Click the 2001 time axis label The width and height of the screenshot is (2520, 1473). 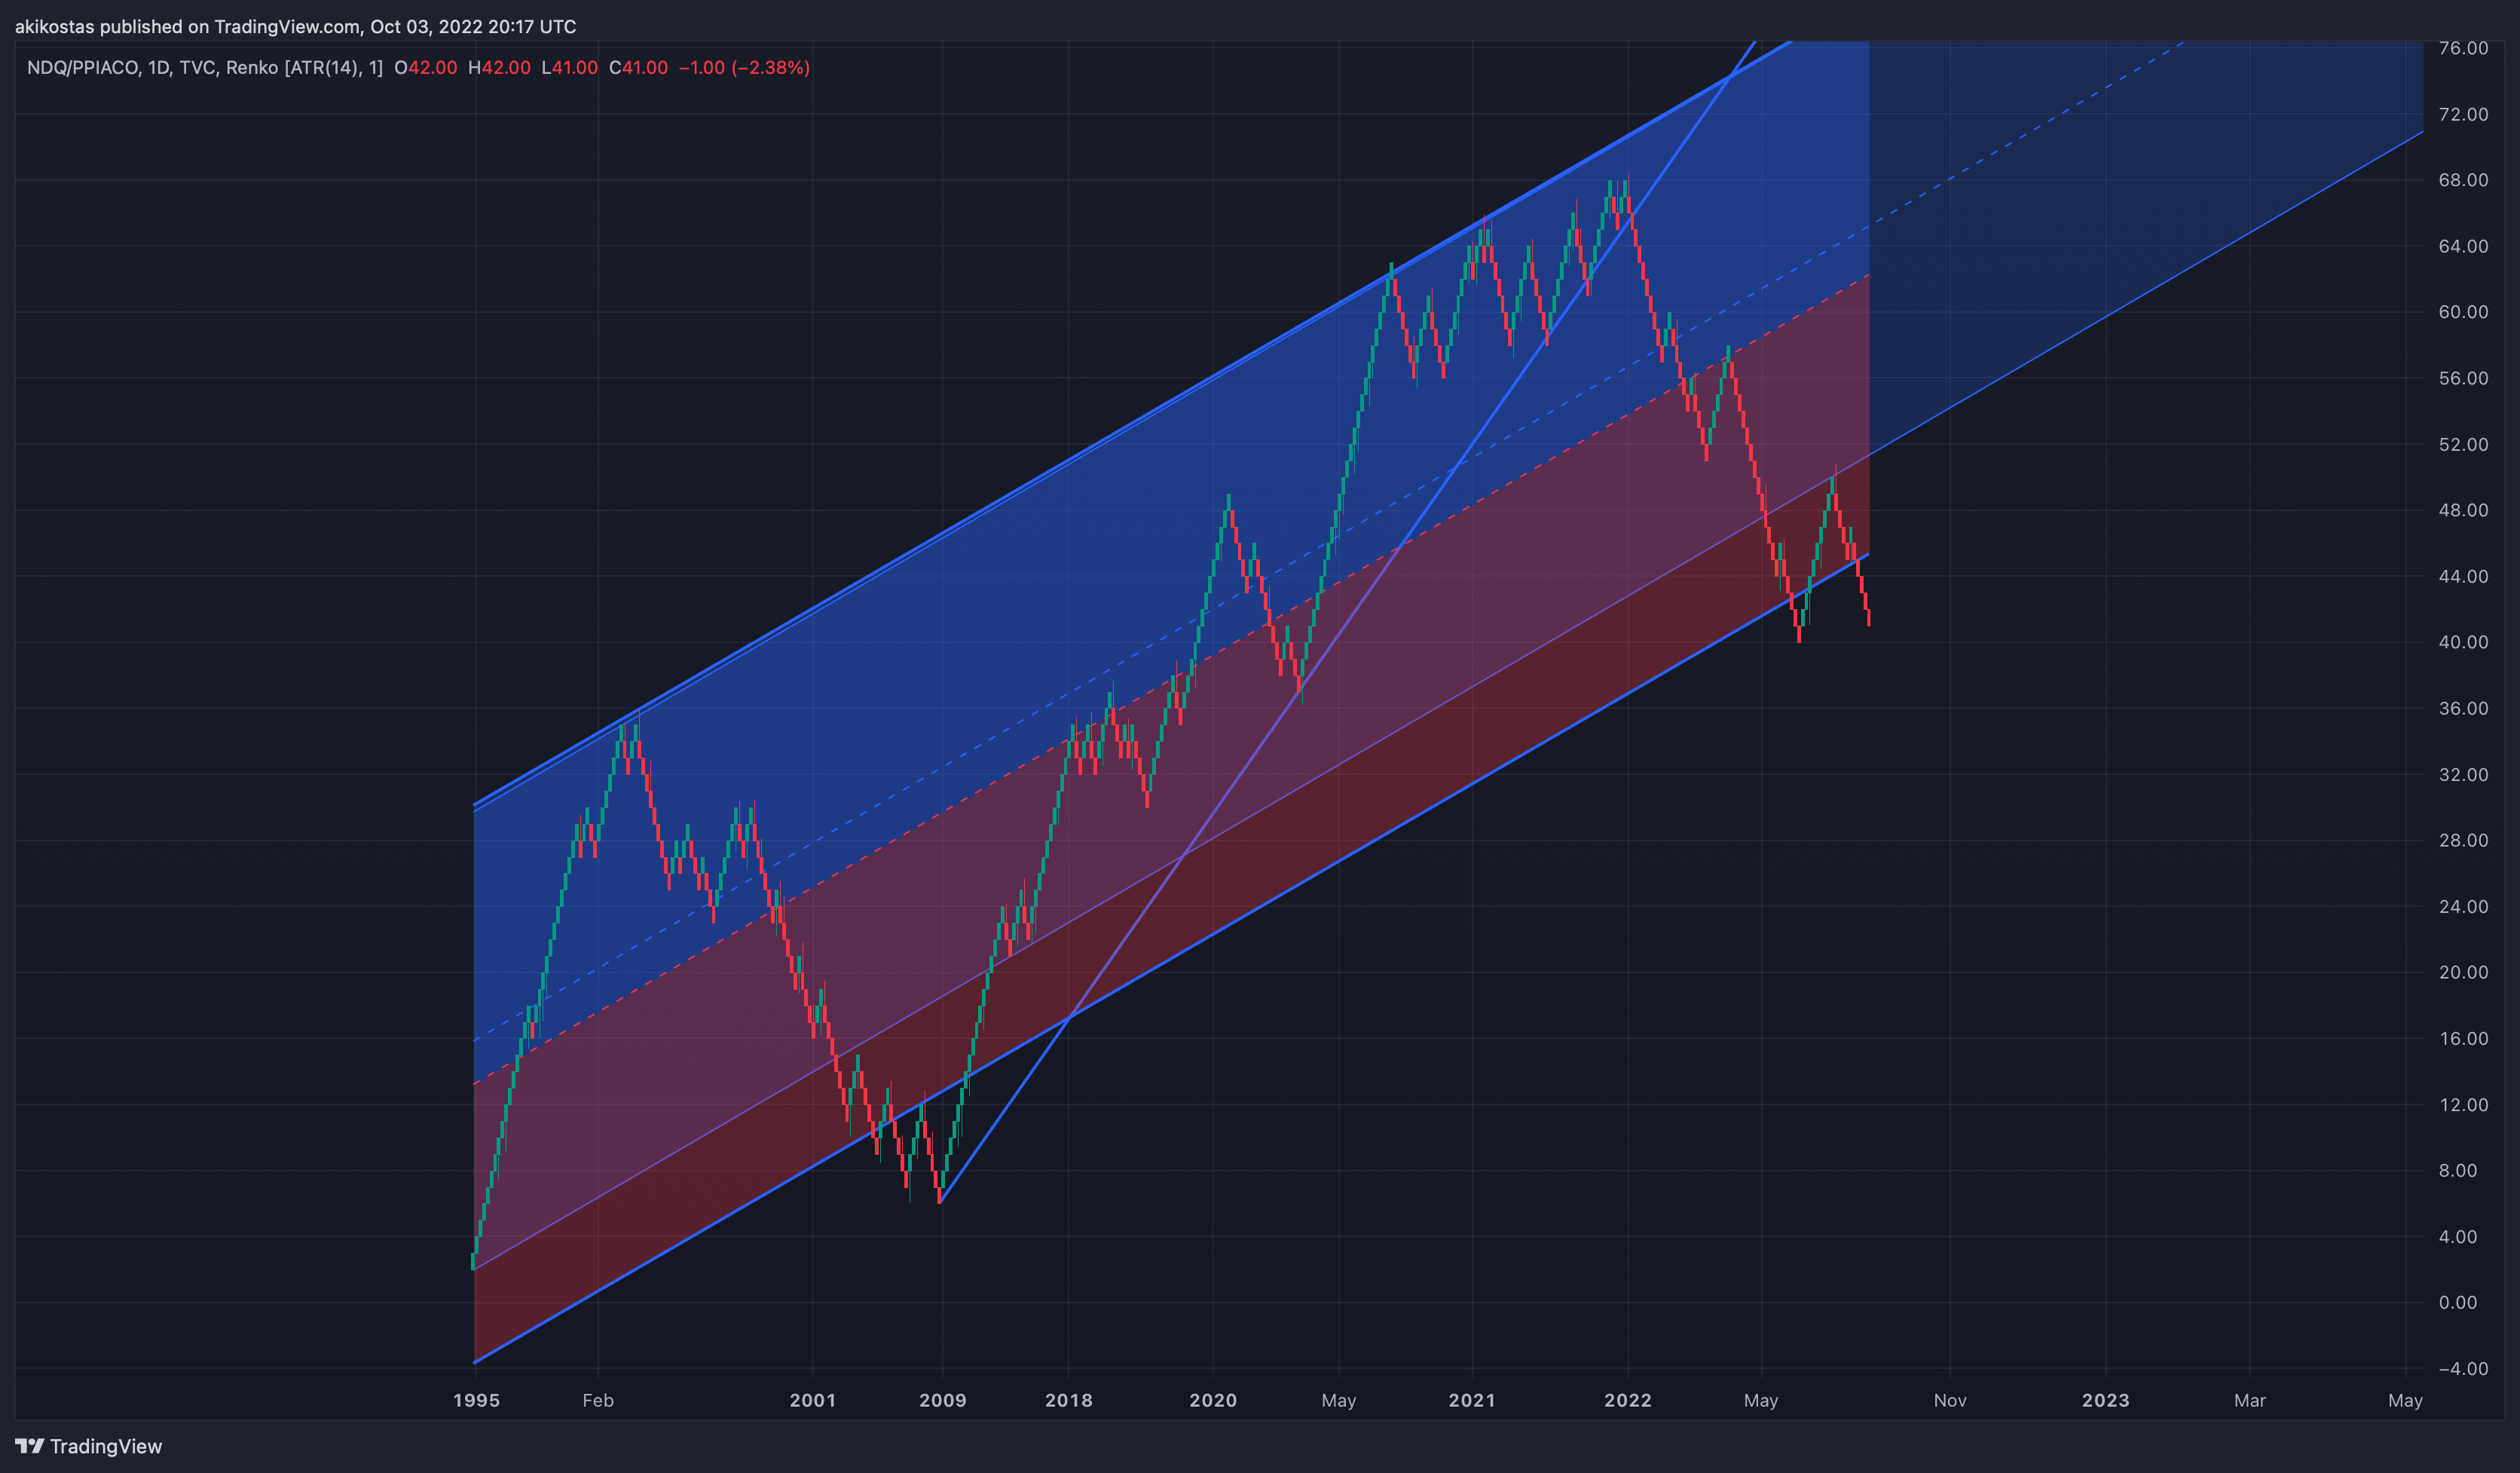(812, 1400)
